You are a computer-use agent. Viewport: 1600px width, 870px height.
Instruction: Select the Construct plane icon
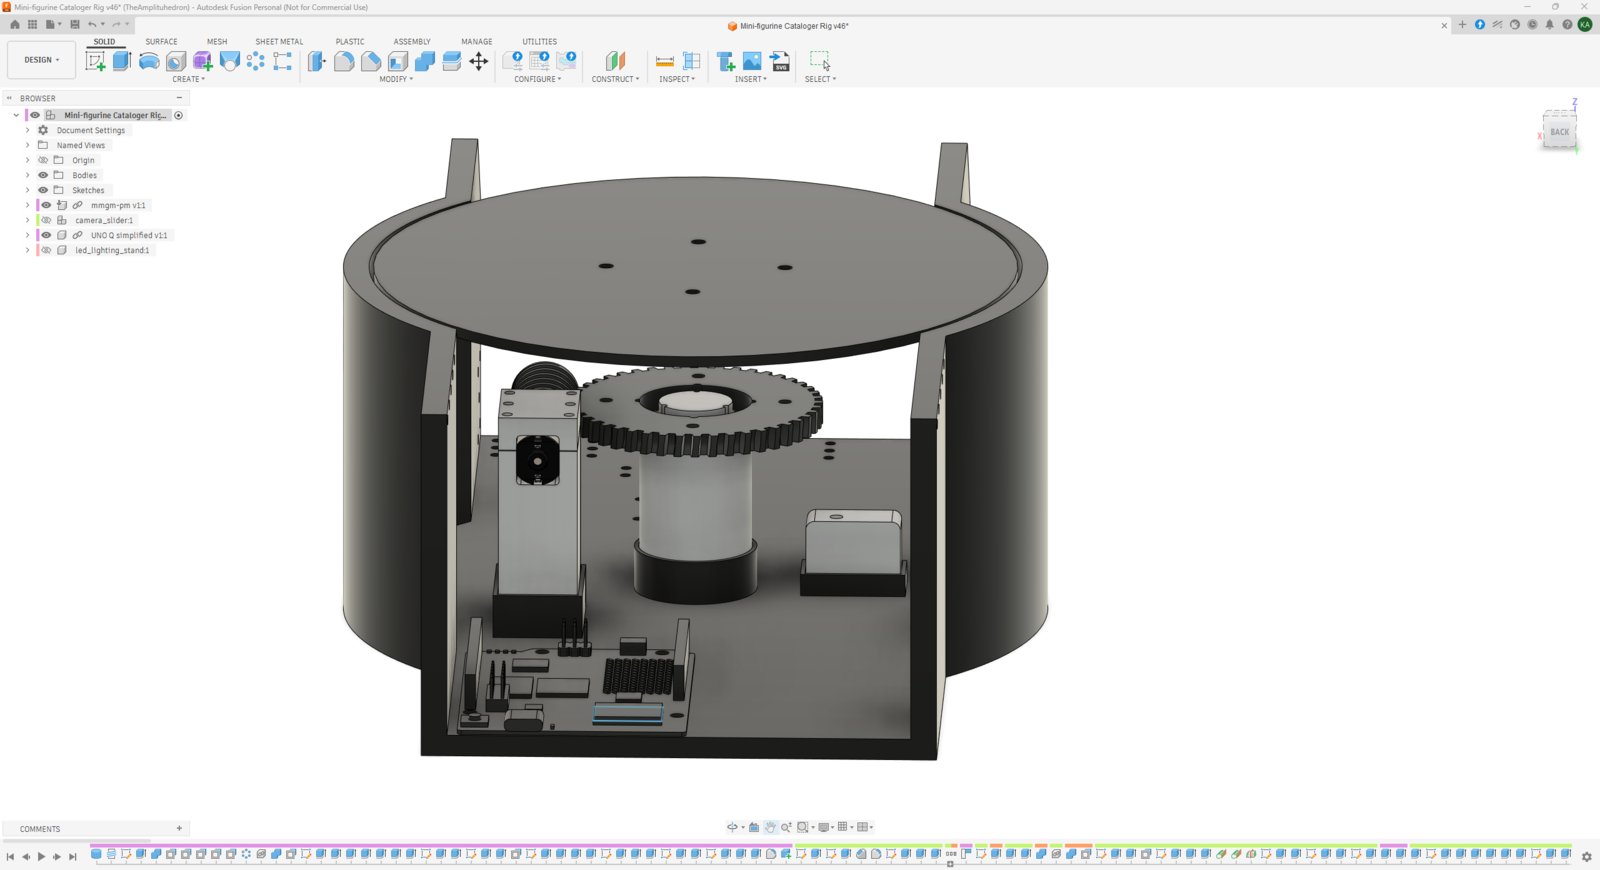pyautogui.click(x=615, y=61)
